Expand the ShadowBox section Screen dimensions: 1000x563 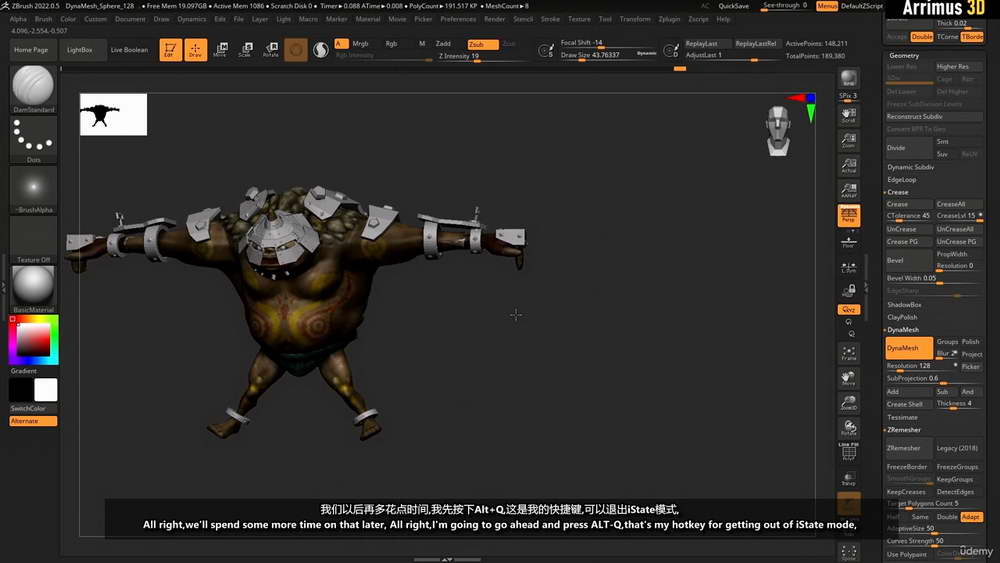904,305
